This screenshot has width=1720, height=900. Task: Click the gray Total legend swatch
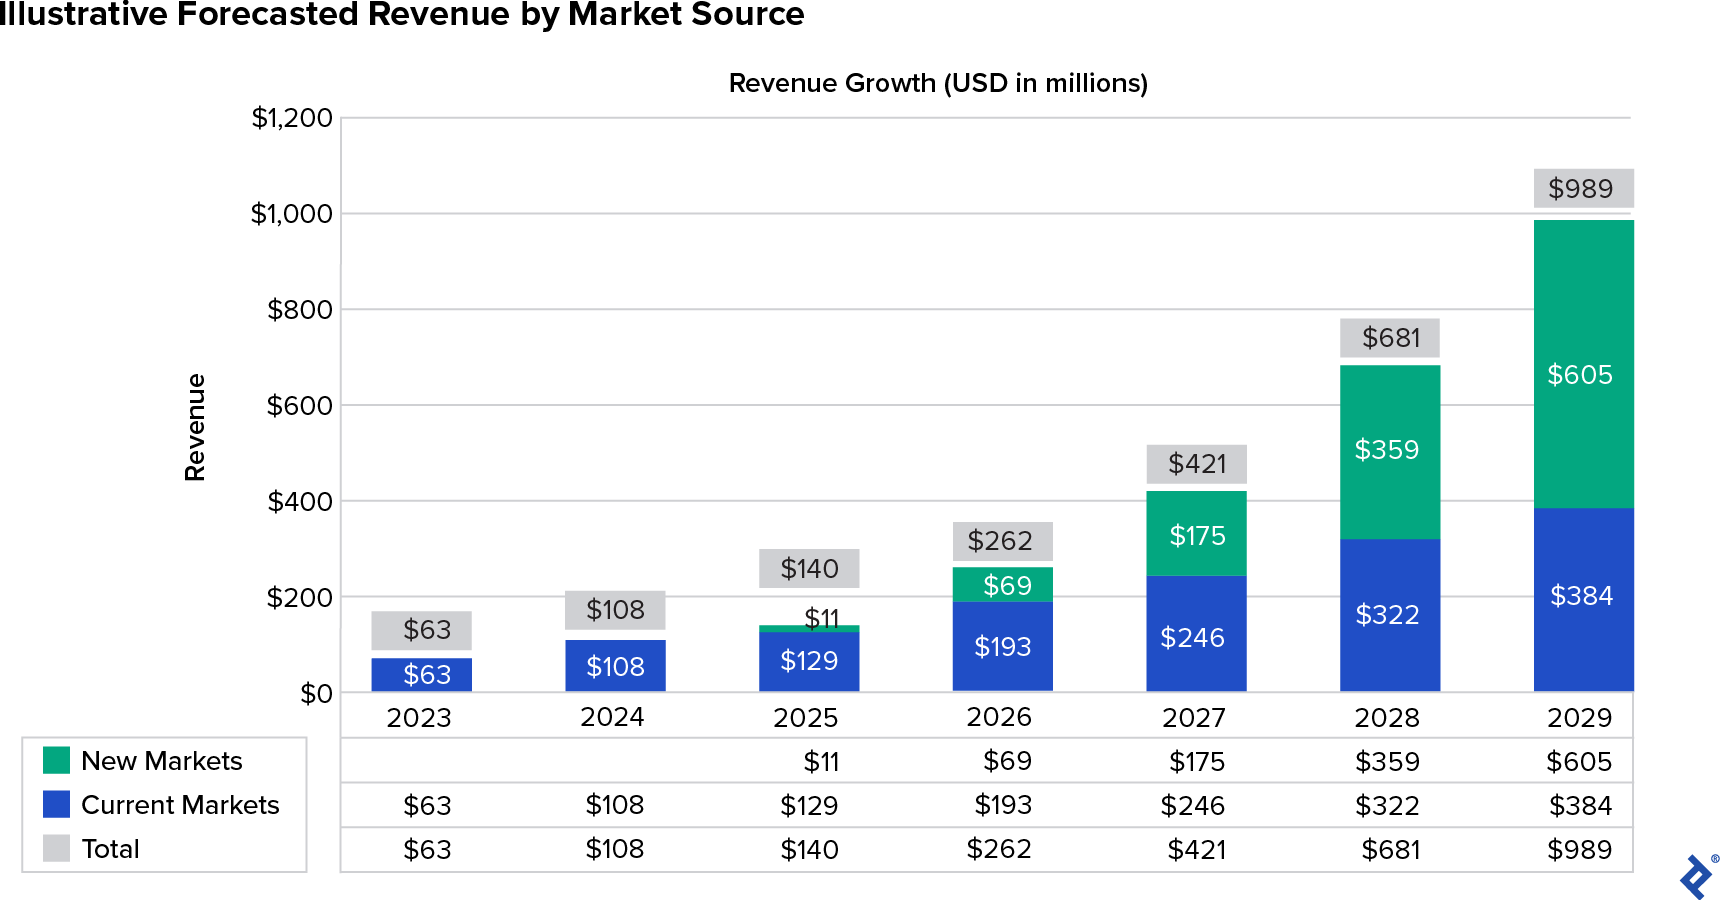[56, 848]
